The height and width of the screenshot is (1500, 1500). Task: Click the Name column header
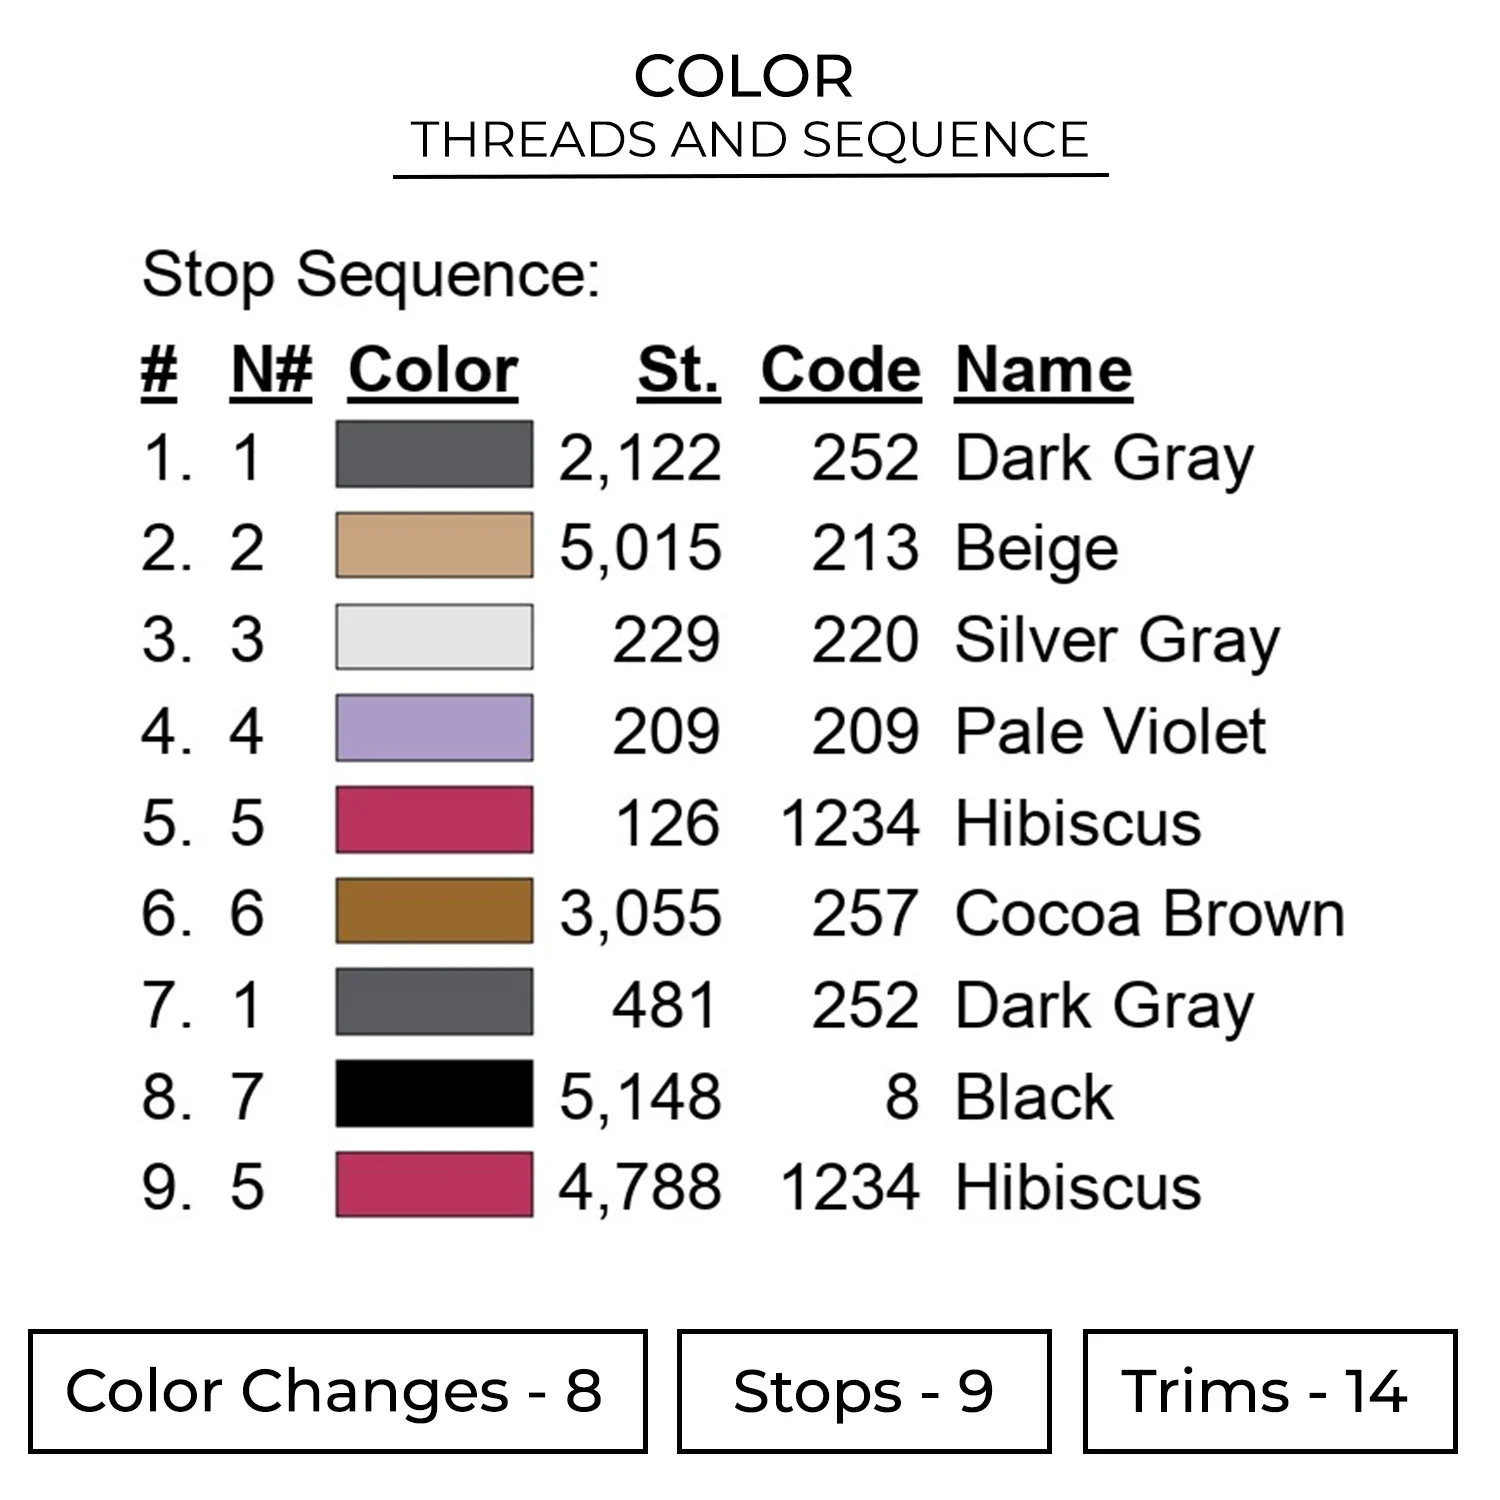(1043, 371)
